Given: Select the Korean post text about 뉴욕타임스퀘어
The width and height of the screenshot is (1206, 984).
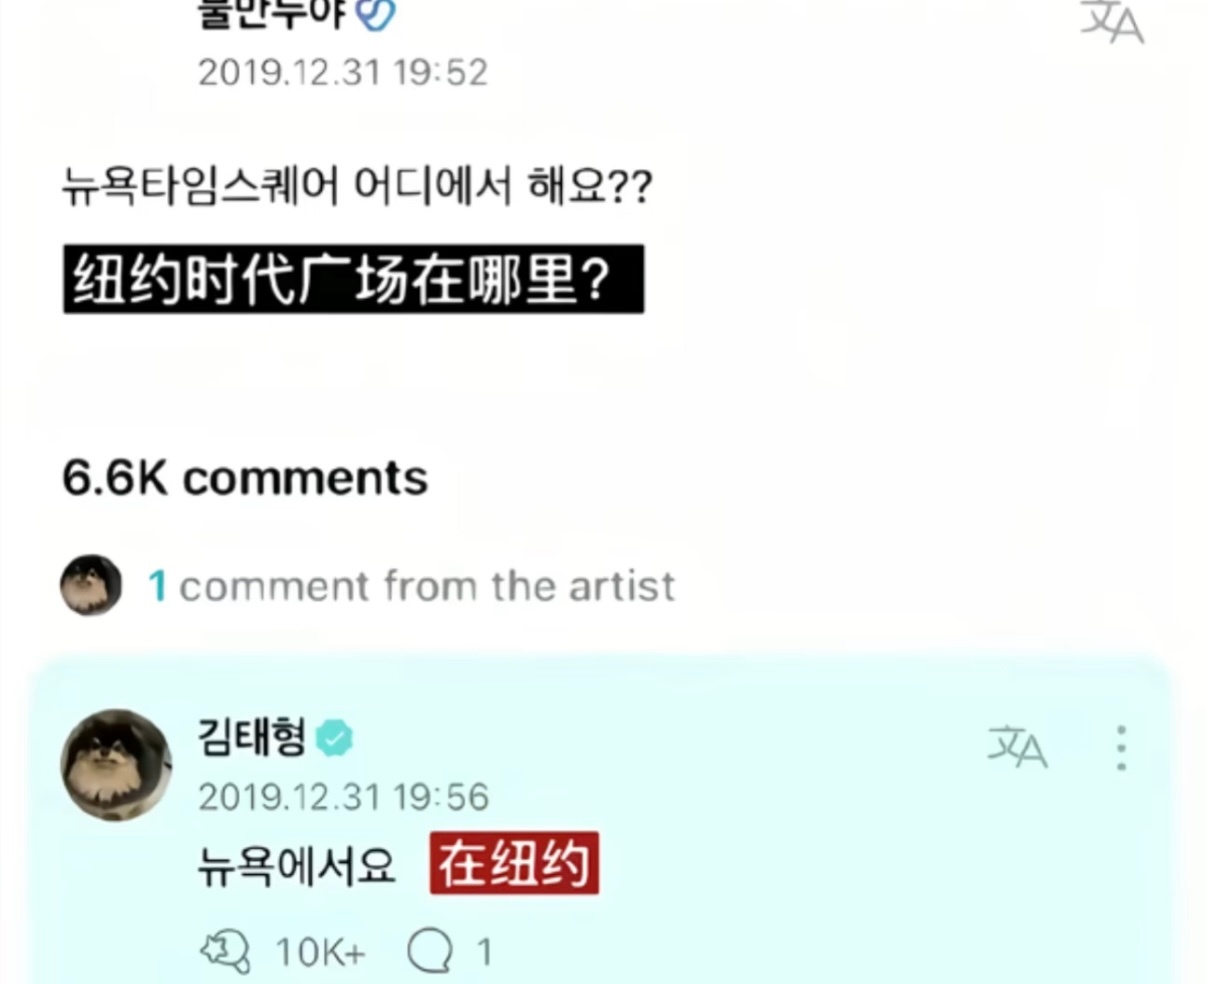Looking at the screenshot, I should 358,186.
